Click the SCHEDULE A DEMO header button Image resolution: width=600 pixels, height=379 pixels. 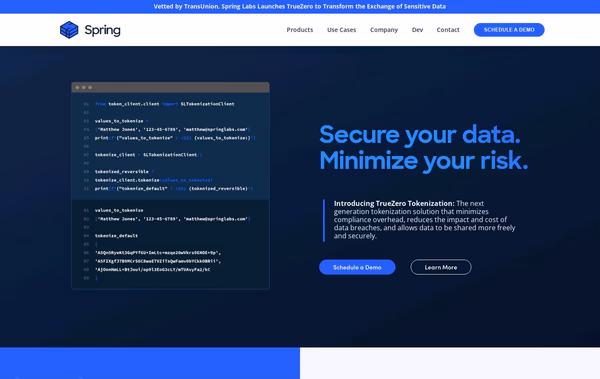(x=509, y=30)
